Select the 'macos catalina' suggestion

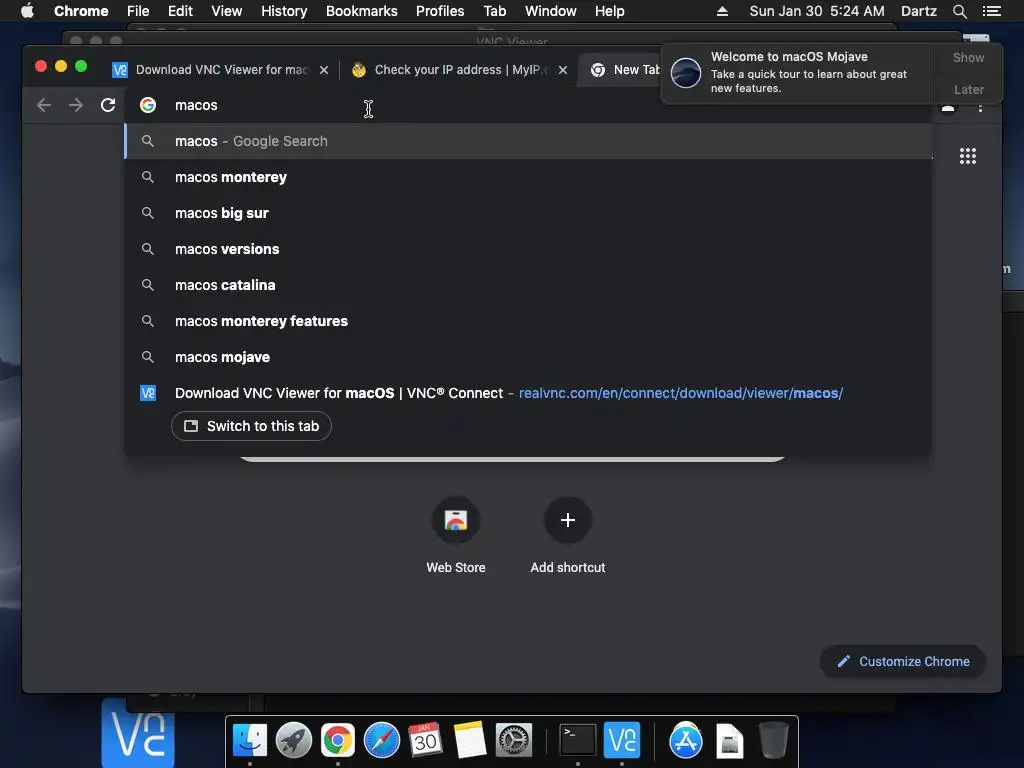528,285
